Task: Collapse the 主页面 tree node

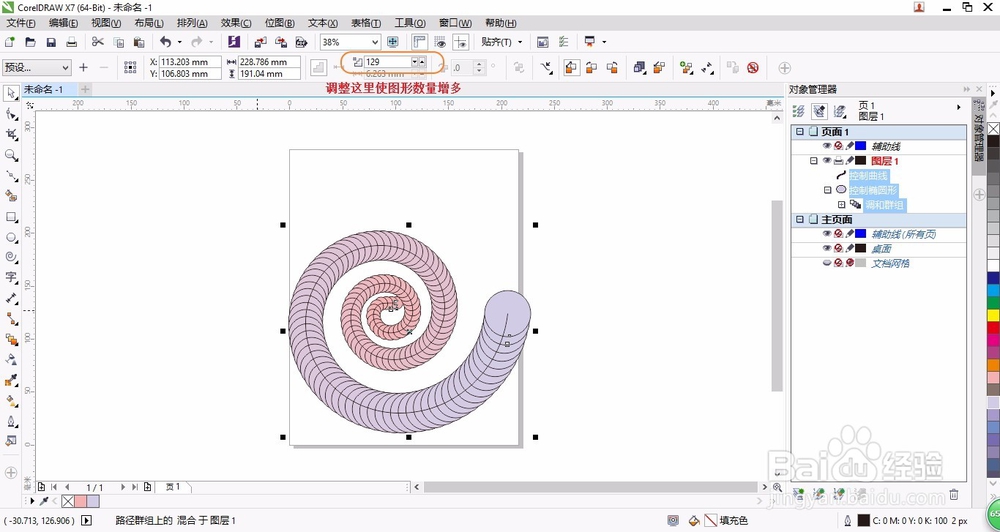Action: (800, 219)
